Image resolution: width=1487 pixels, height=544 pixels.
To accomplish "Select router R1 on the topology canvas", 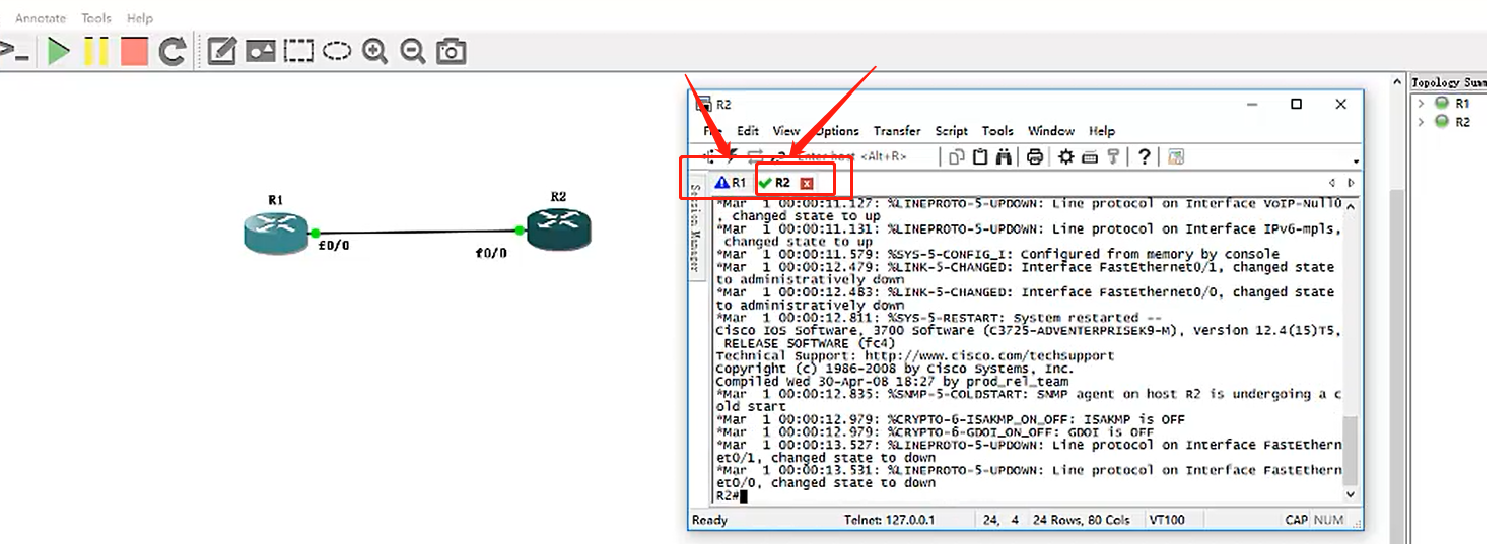I will click(276, 231).
